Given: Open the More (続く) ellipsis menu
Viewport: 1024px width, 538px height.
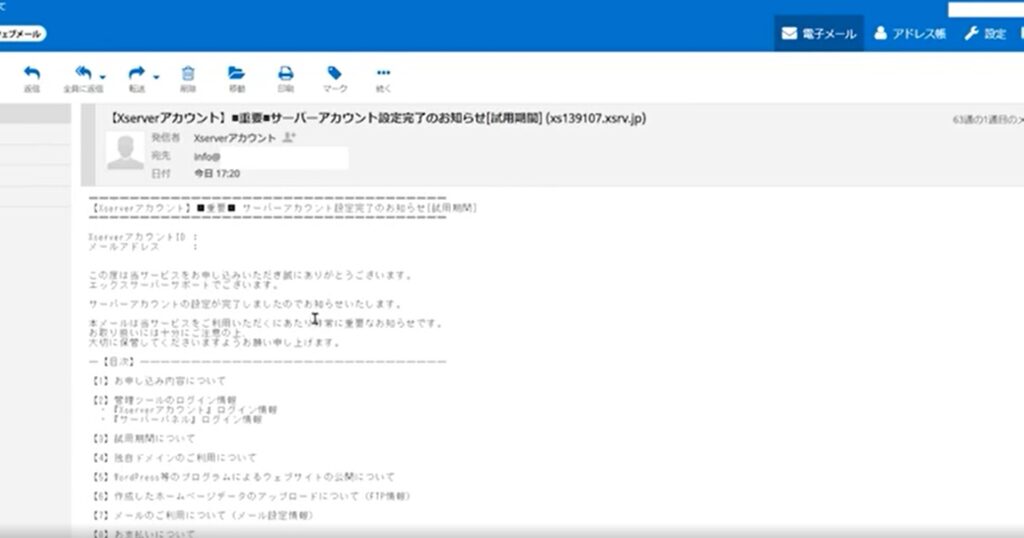Looking at the screenshot, I should (383, 72).
